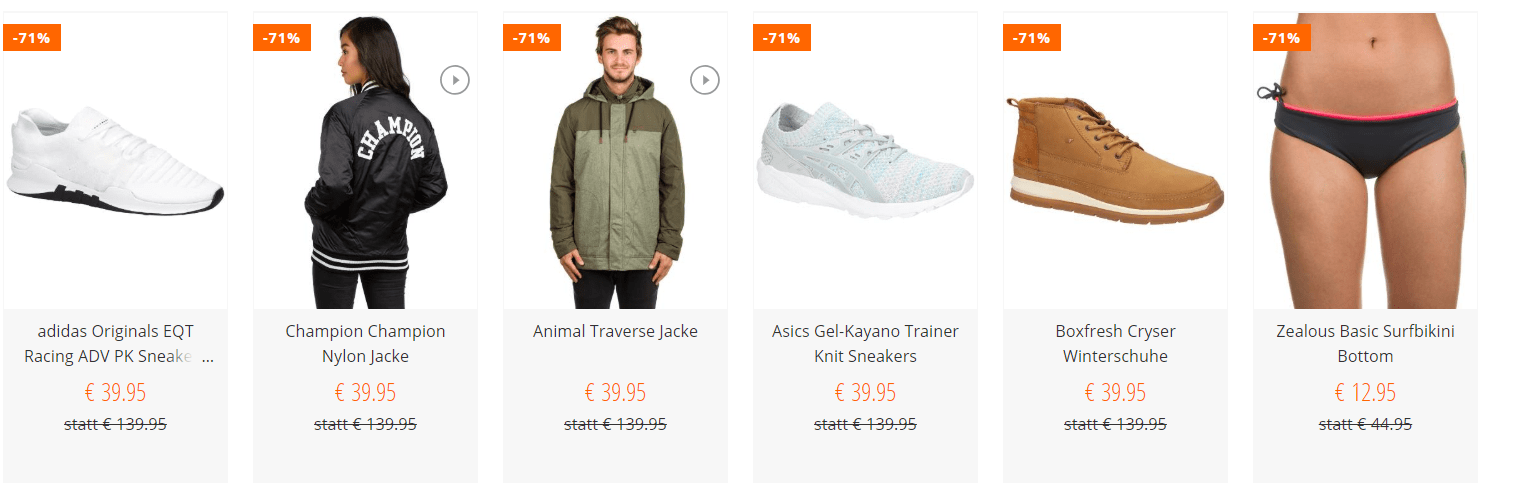Click the Animal Traverse Jacke title
Screen dimensions: 1517x483
click(615, 331)
